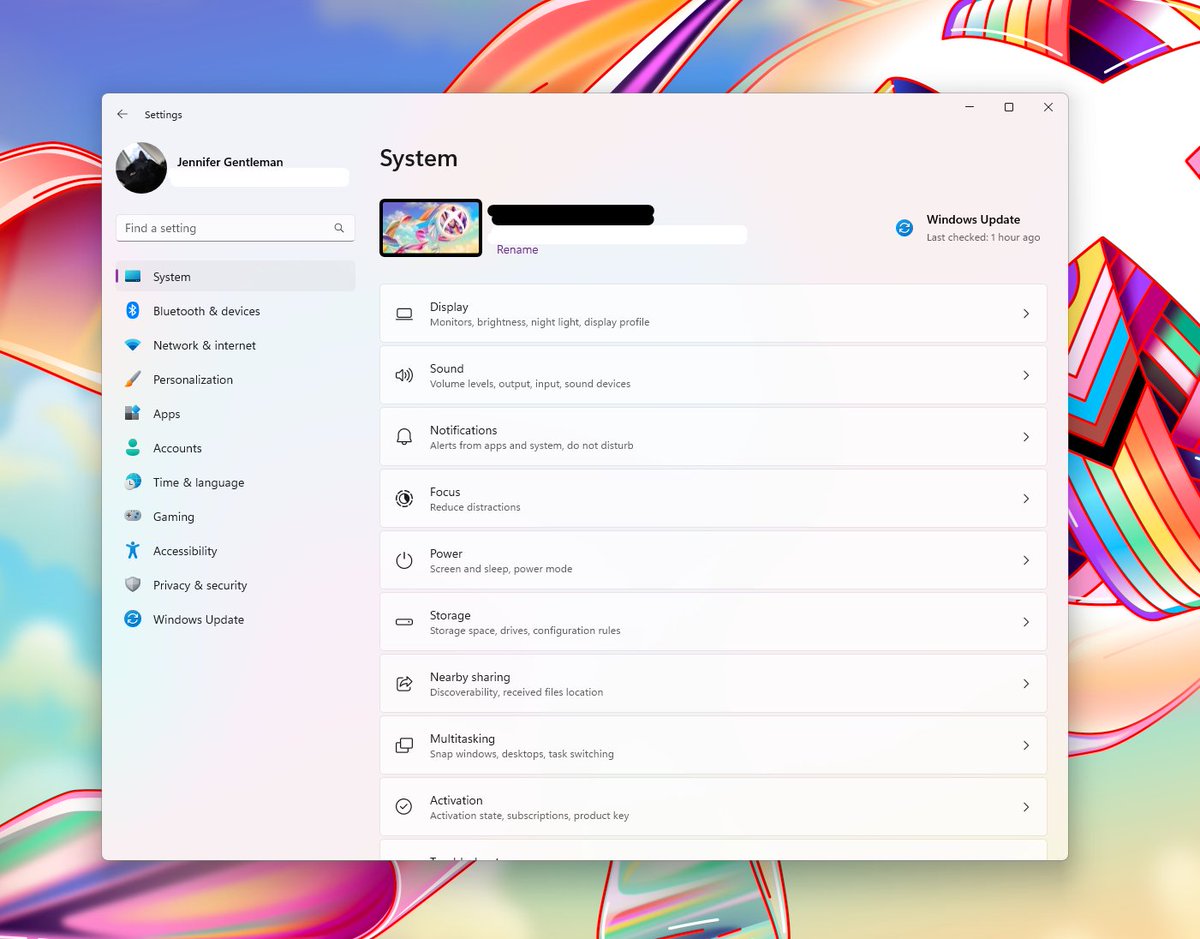Open the Apps icon in the sidebar
Viewport: 1200px width, 939px height.
133,414
